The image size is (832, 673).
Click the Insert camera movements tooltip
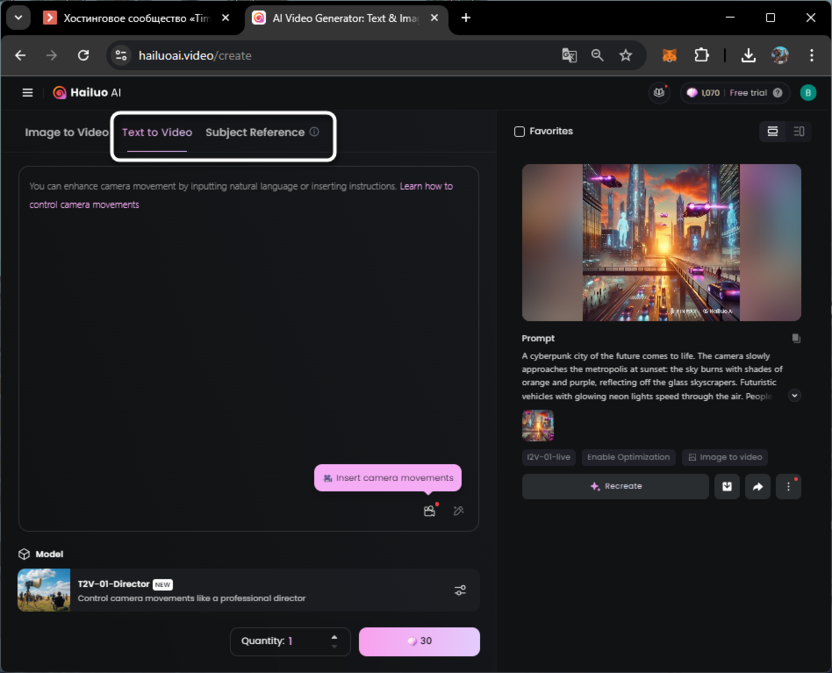[388, 478]
